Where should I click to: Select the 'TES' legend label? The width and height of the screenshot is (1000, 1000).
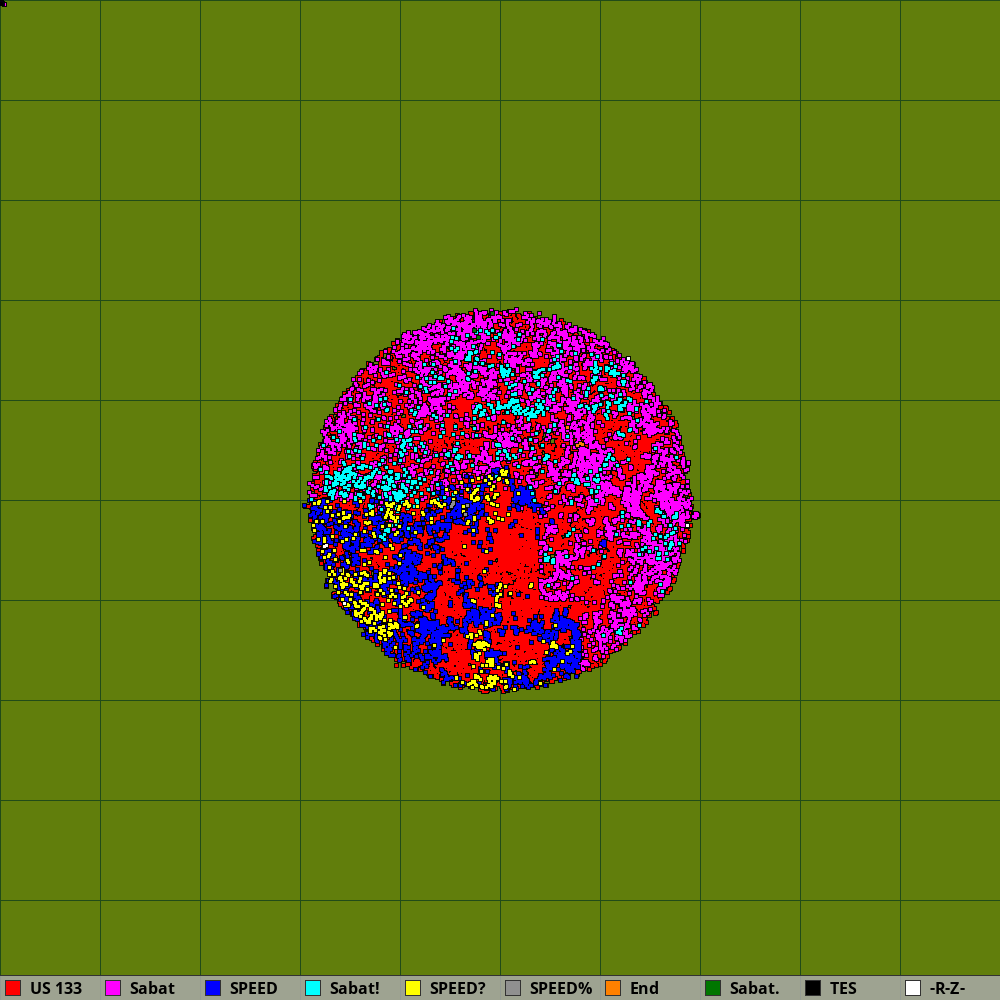[x=843, y=989]
